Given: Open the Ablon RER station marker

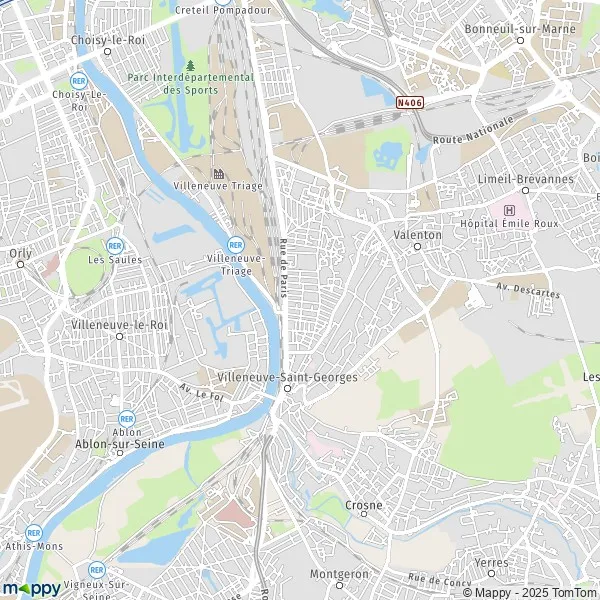Looking at the screenshot, I should click(127, 419).
